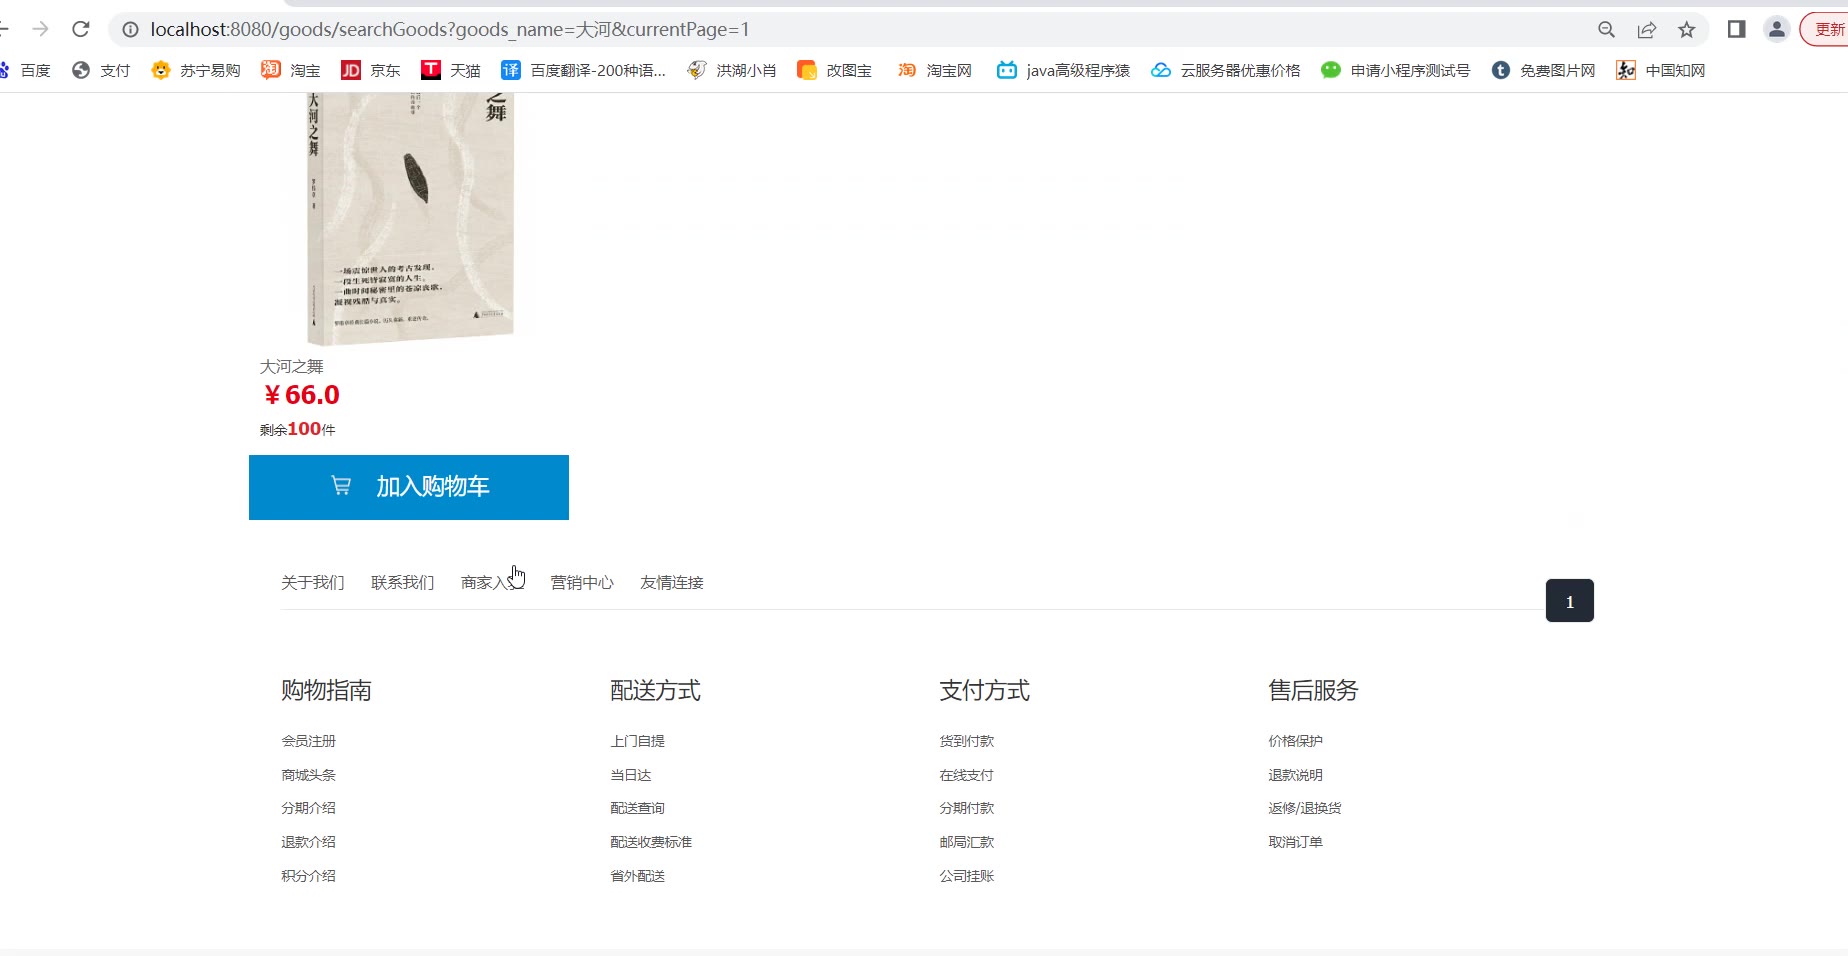Open 邮局汇款 under 支付方式
Viewport: 1848px width, 956px height.
[x=967, y=842]
